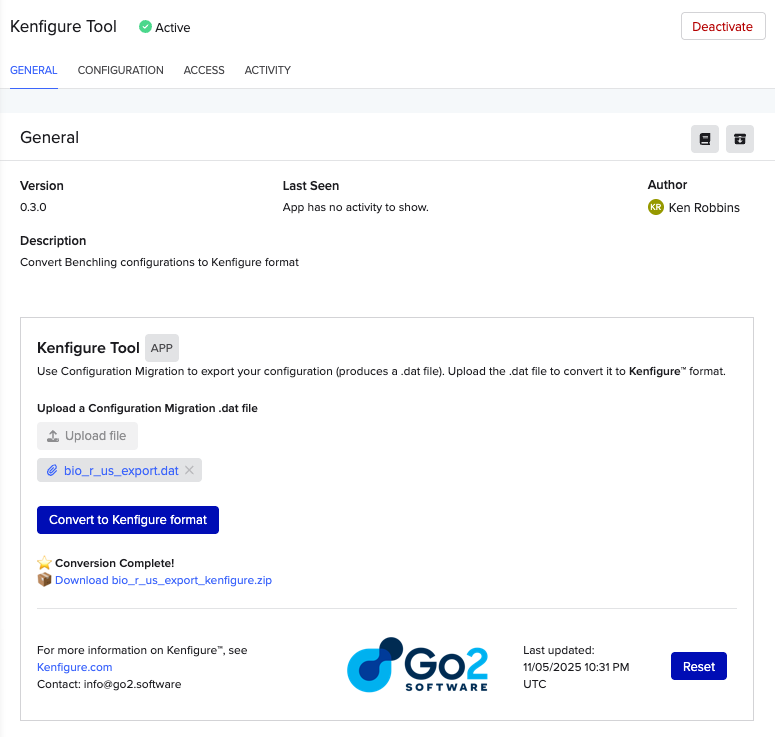Click the KR author avatar
This screenshot has width=775, height=737.
pyautogui.click(x=656, y=207)
